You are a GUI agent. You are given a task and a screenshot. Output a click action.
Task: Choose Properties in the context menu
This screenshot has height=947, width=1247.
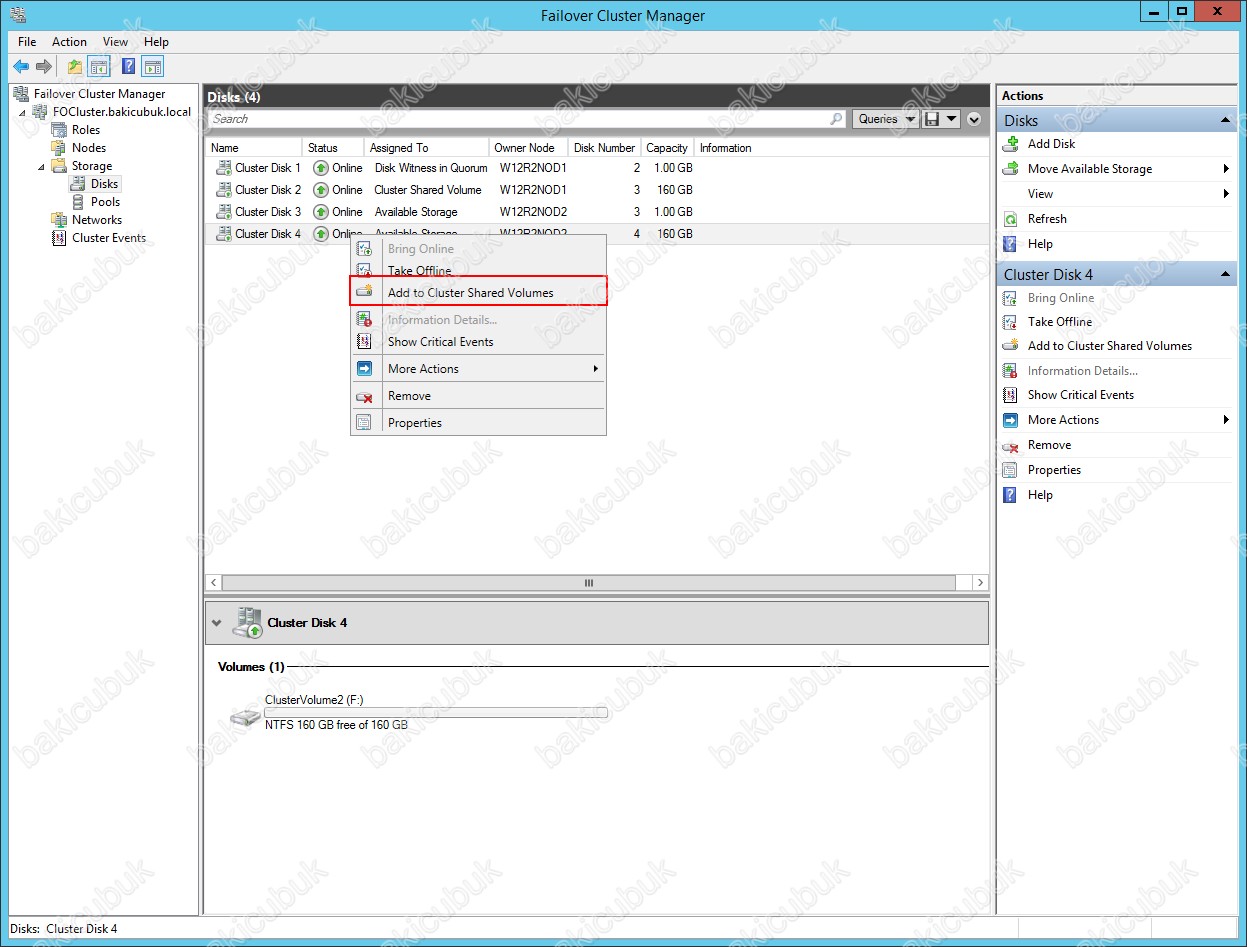(478, 423)
